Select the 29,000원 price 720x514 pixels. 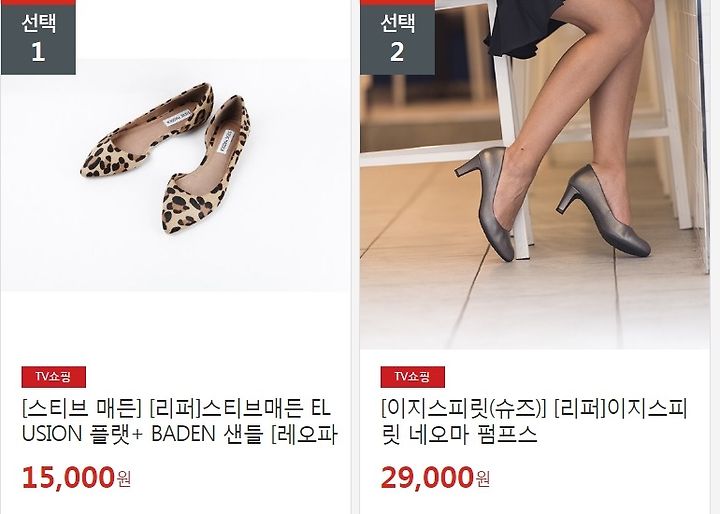[435, 478]
